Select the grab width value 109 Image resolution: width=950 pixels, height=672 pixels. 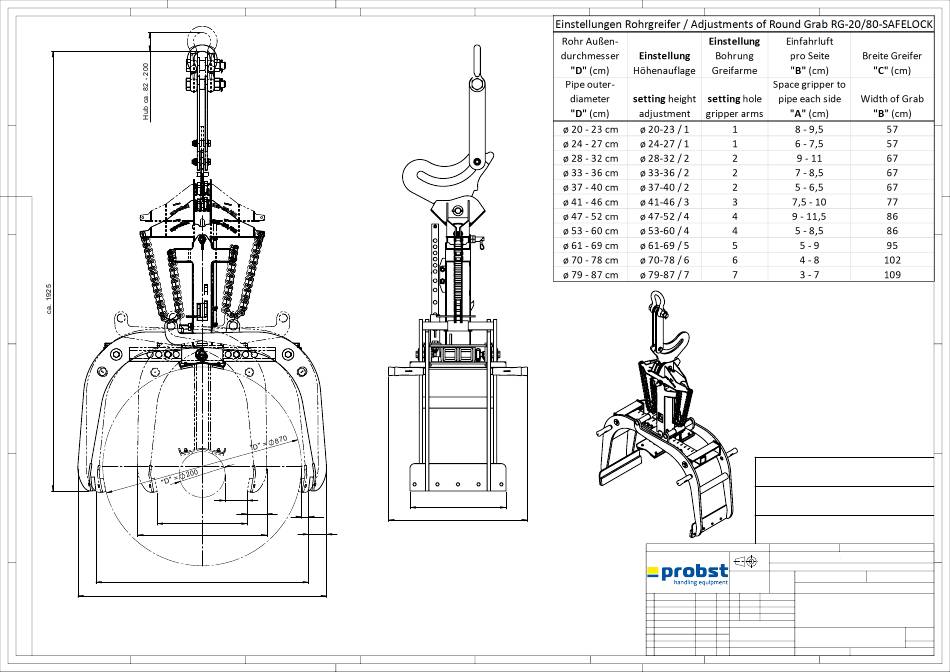pyautogui.click(x=892, y=274)
